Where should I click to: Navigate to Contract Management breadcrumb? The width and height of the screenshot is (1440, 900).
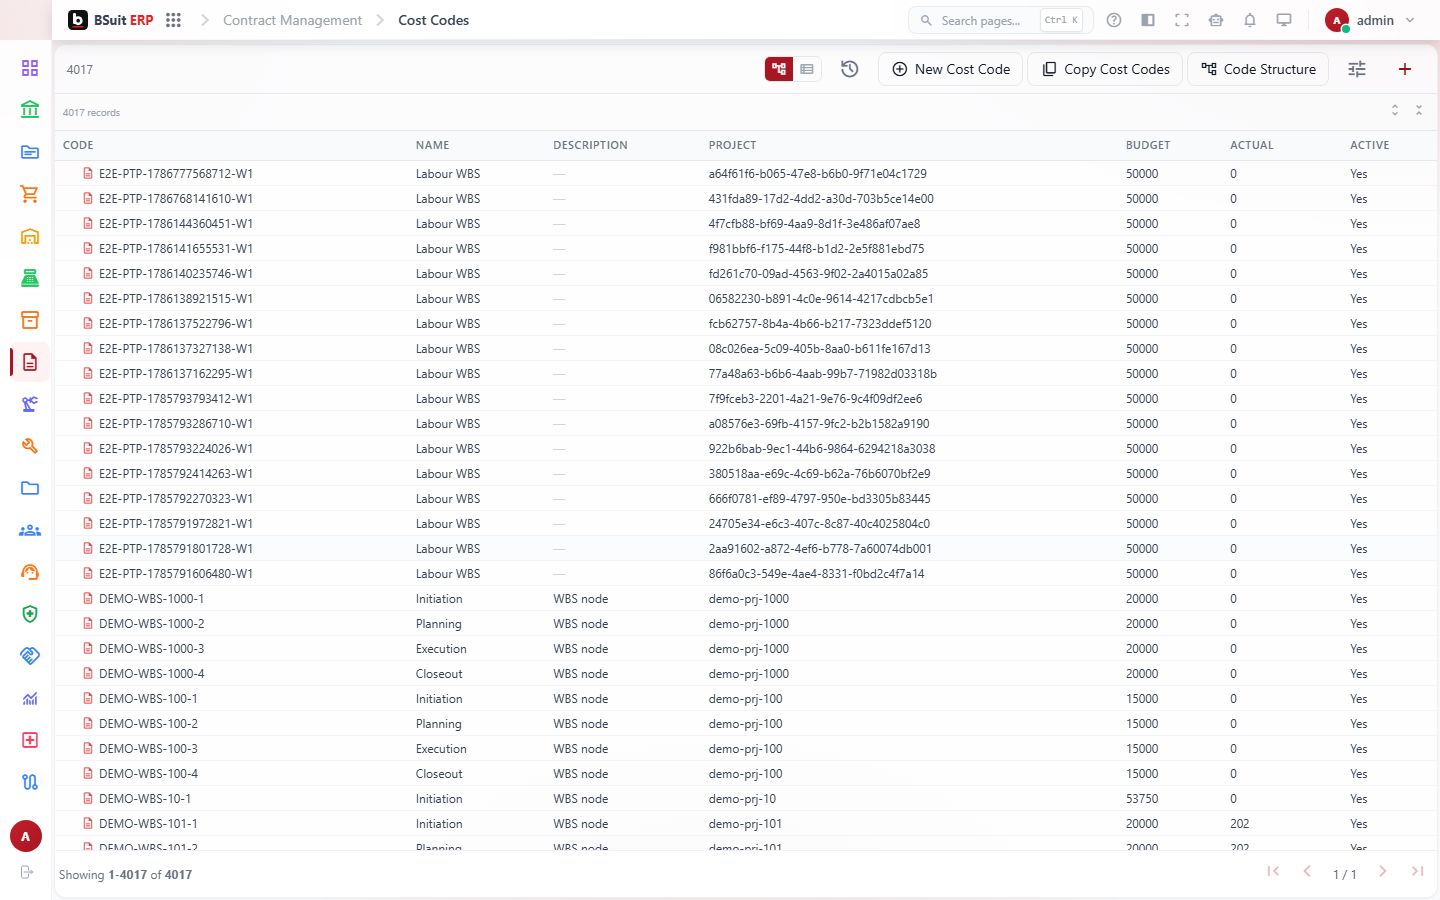tap(292, 20)
